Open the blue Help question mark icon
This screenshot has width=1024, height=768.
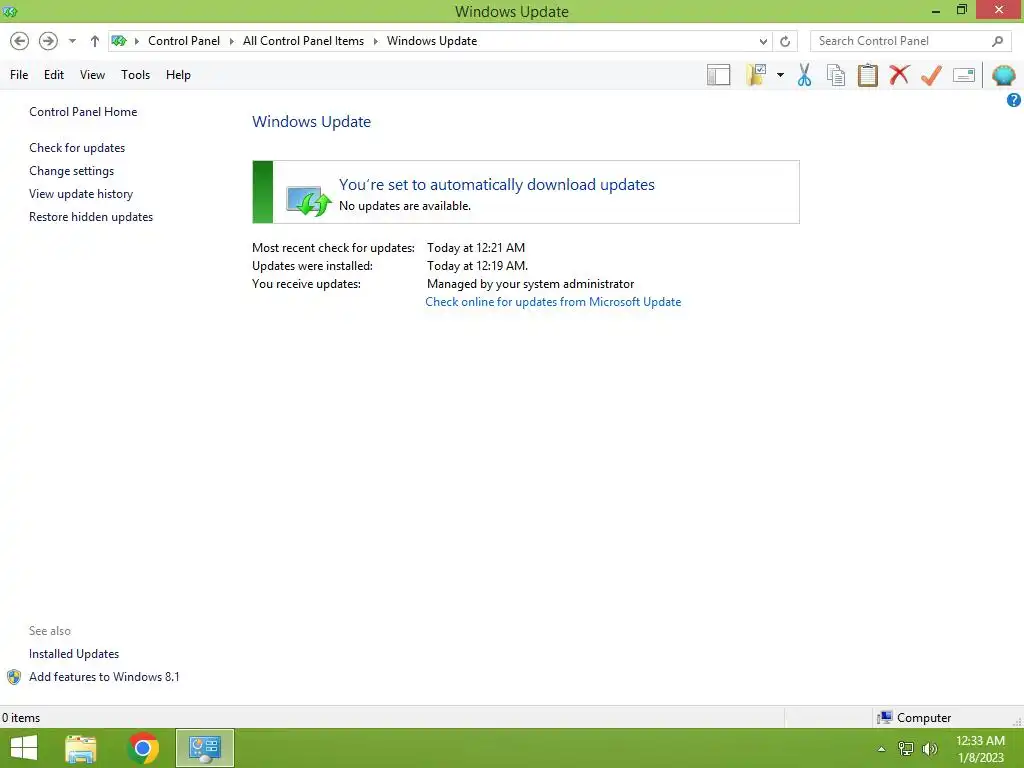pyautogui.click(x=1014, y=100)
